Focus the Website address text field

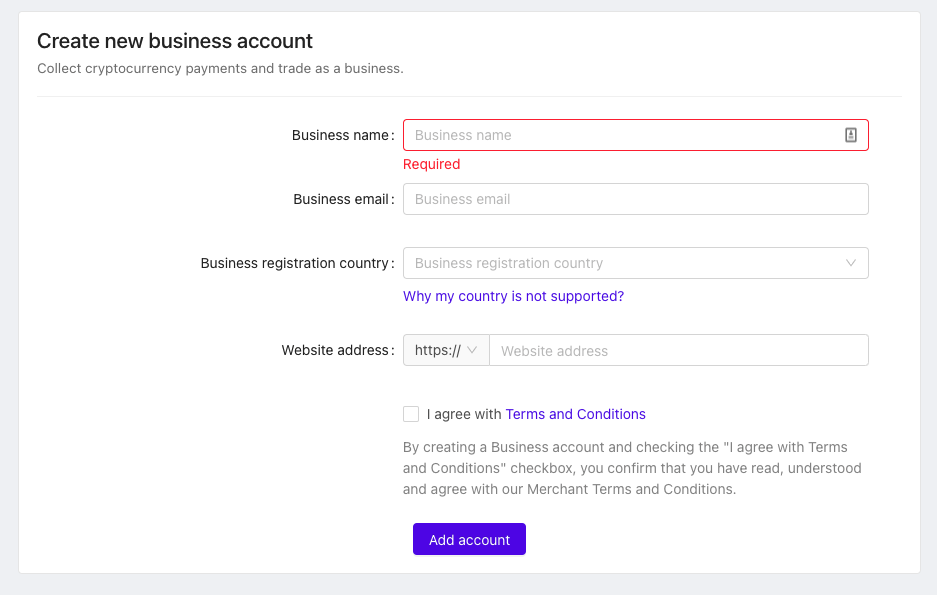[678, 350]
